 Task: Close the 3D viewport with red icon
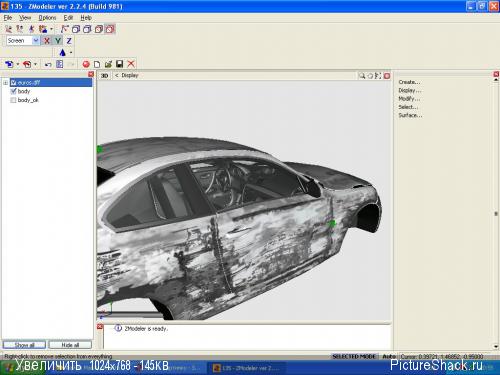387,76
